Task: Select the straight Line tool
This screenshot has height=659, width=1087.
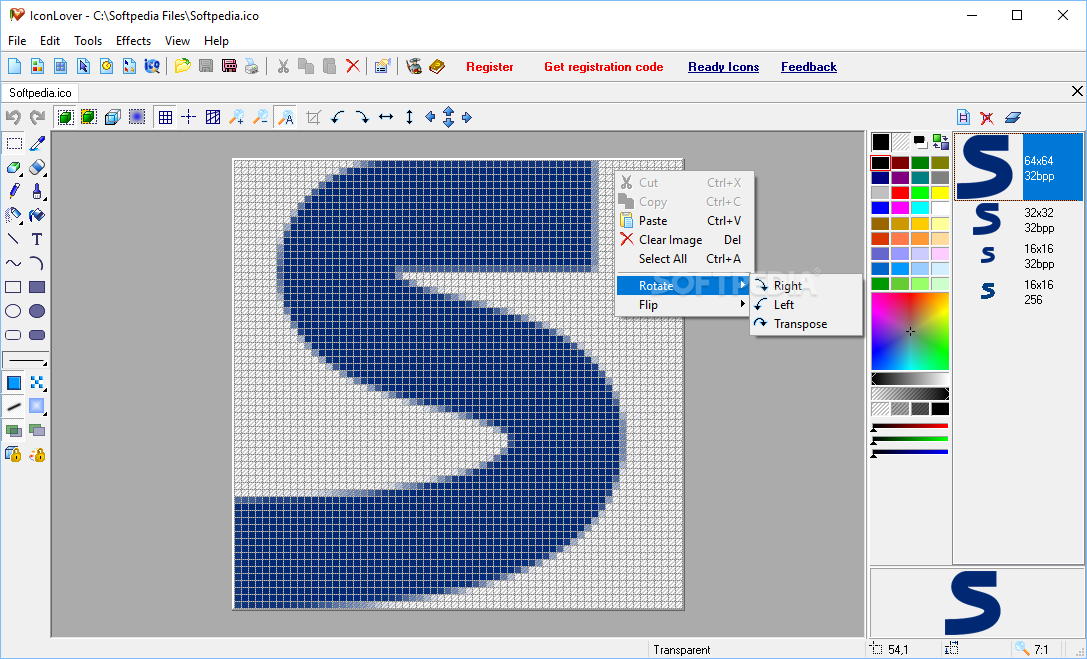Action: pos(14,239)
